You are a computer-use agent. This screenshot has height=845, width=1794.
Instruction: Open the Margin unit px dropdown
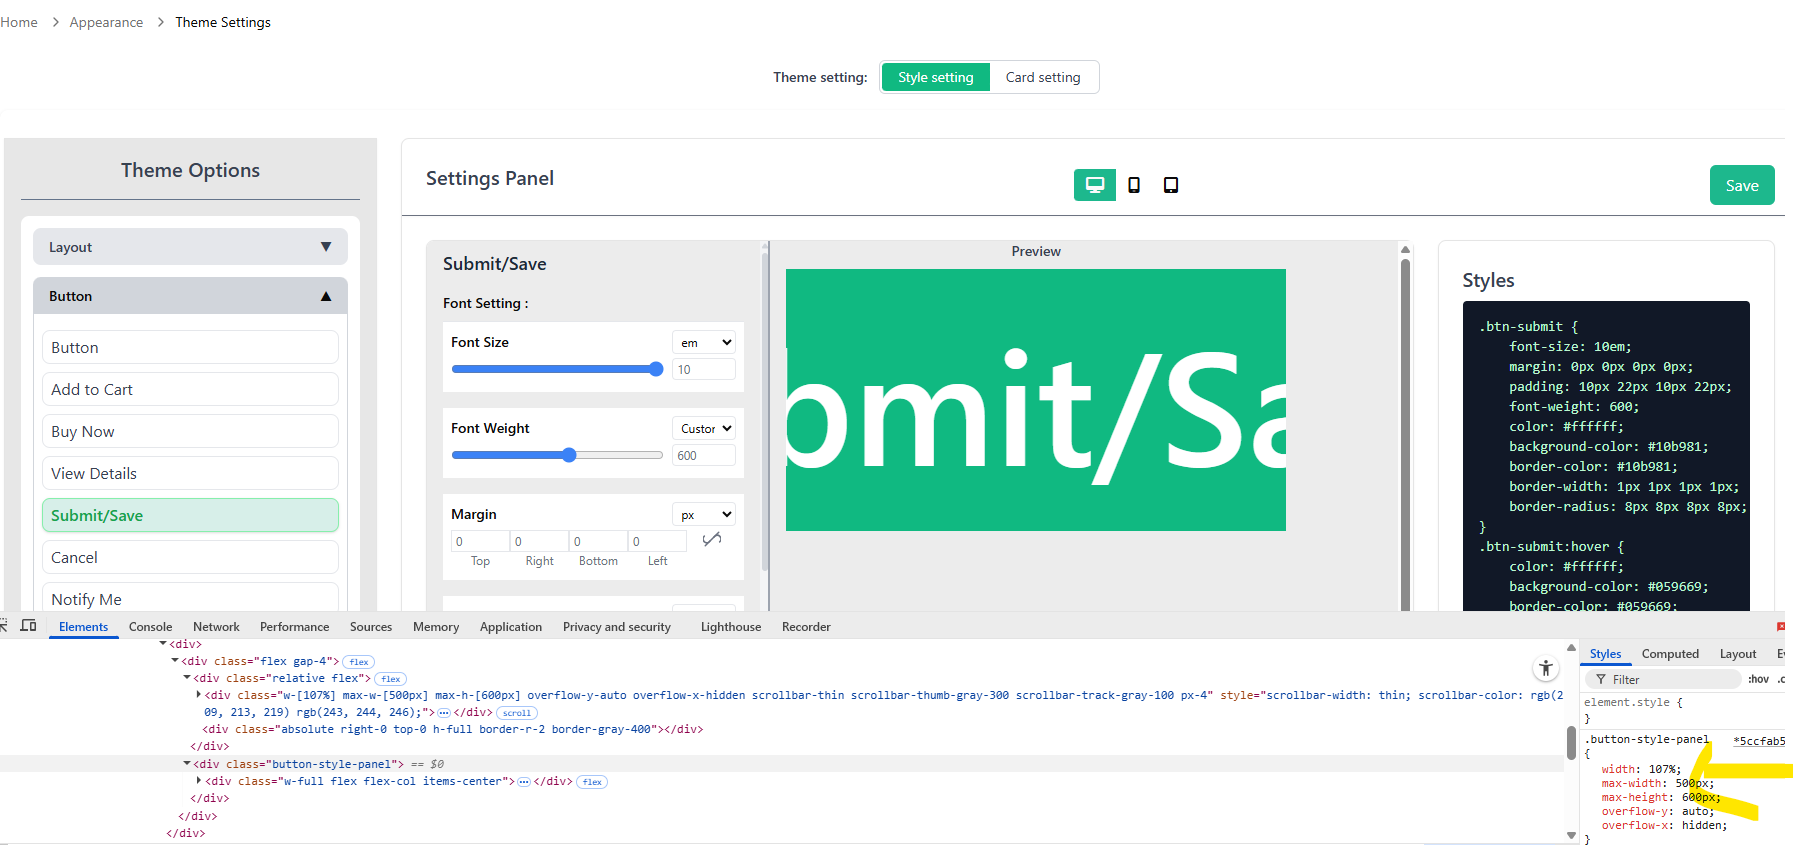pos(704,515)
